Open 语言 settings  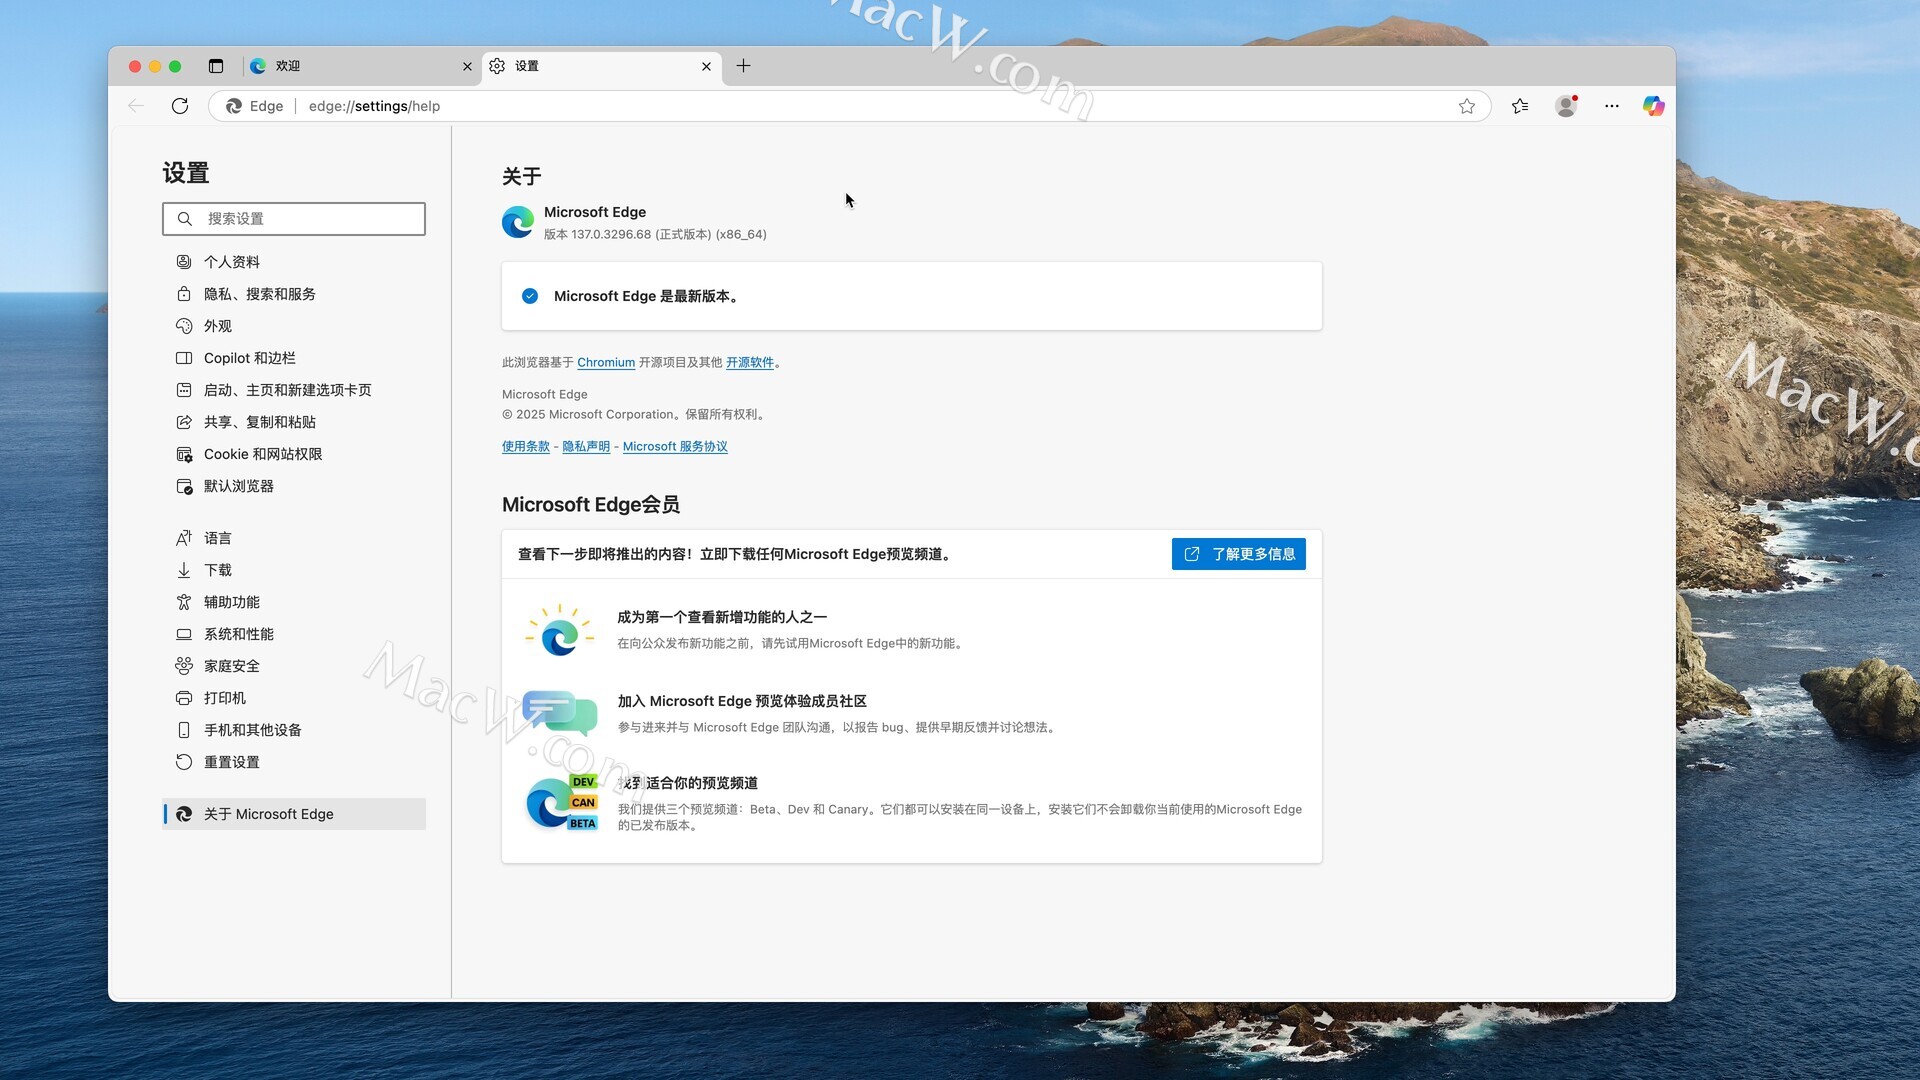tap(294, 538)
